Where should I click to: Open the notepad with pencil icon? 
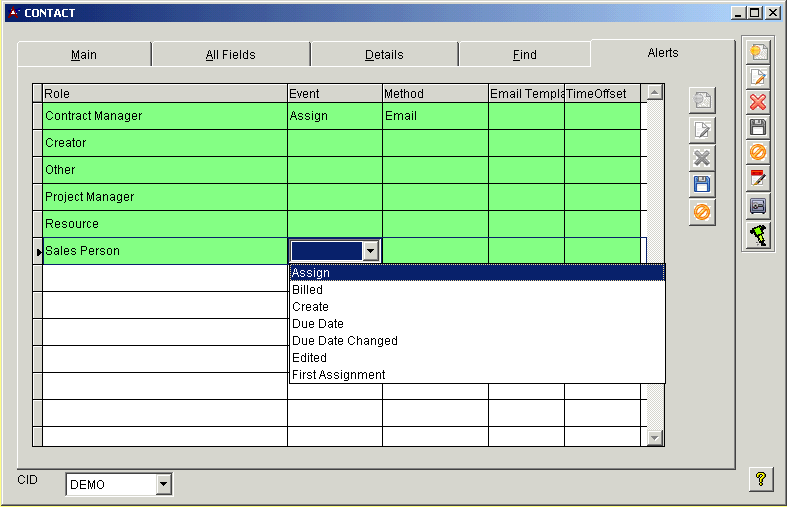pos(758,179)
